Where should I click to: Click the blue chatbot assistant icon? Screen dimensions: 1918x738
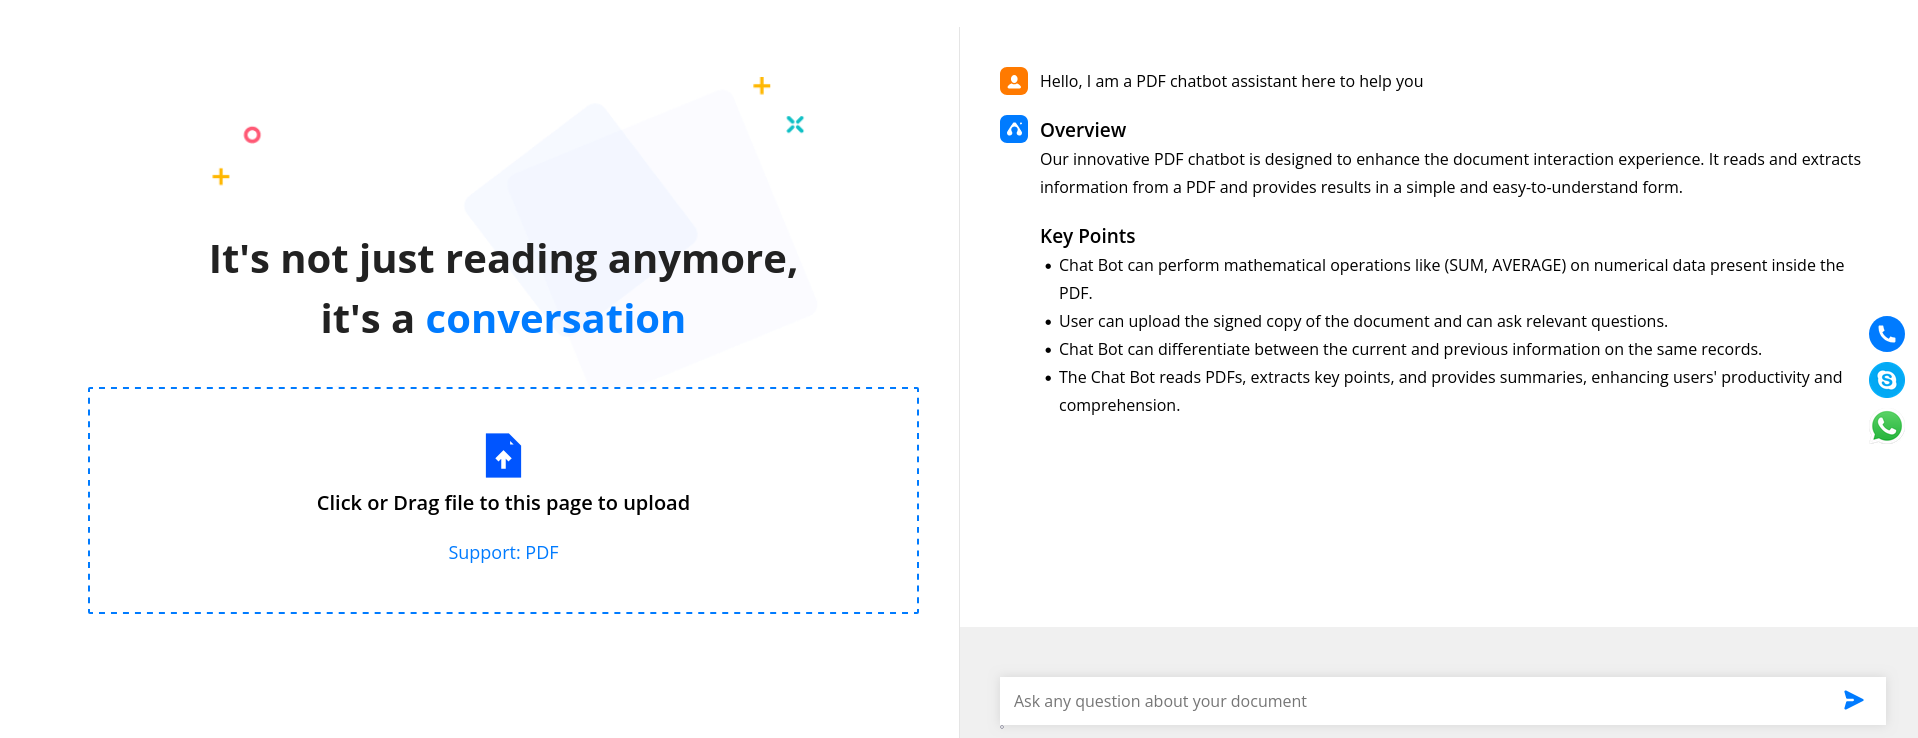[1012, 129]
